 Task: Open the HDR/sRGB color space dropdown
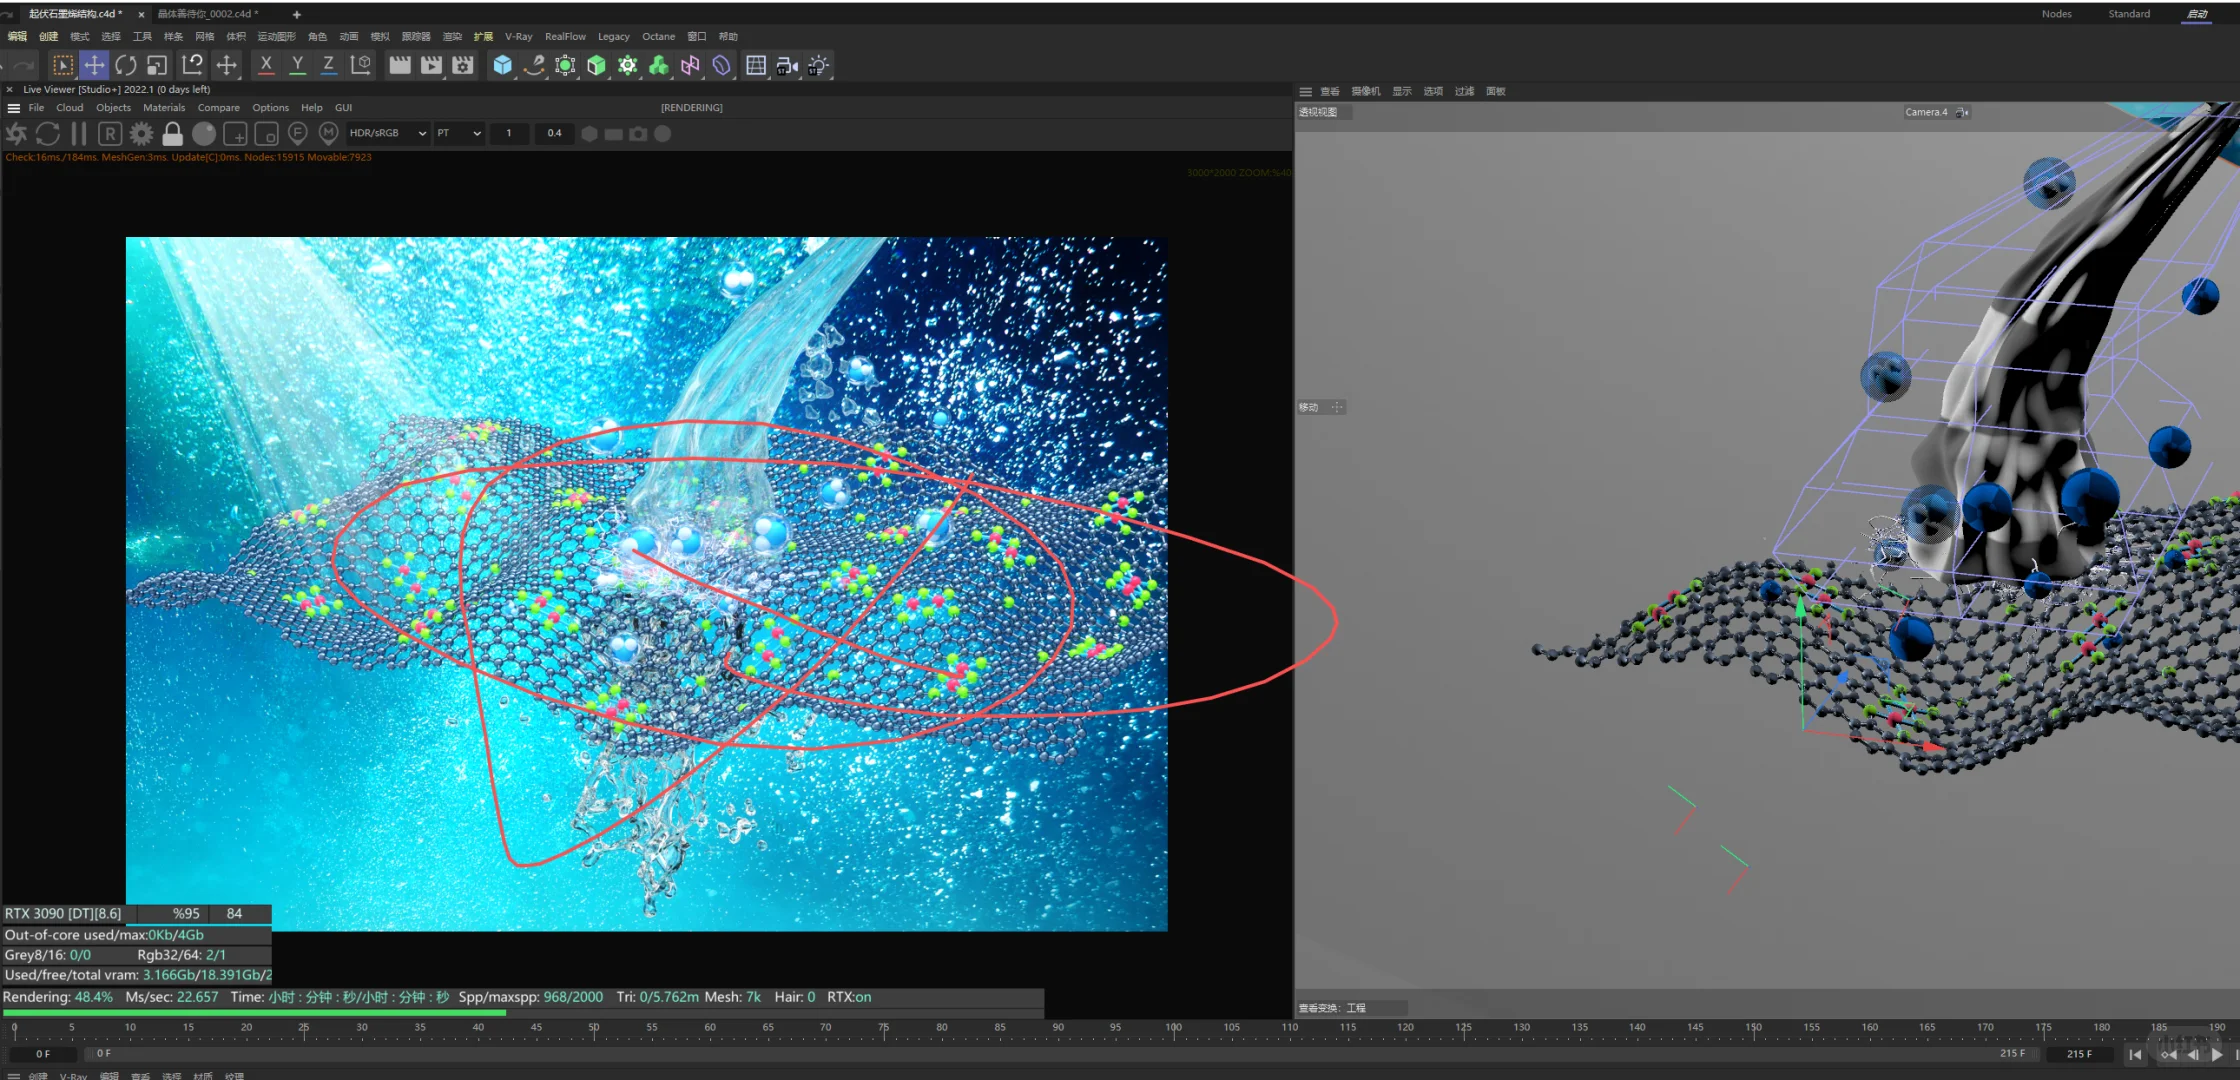click(x=387, y=133)
